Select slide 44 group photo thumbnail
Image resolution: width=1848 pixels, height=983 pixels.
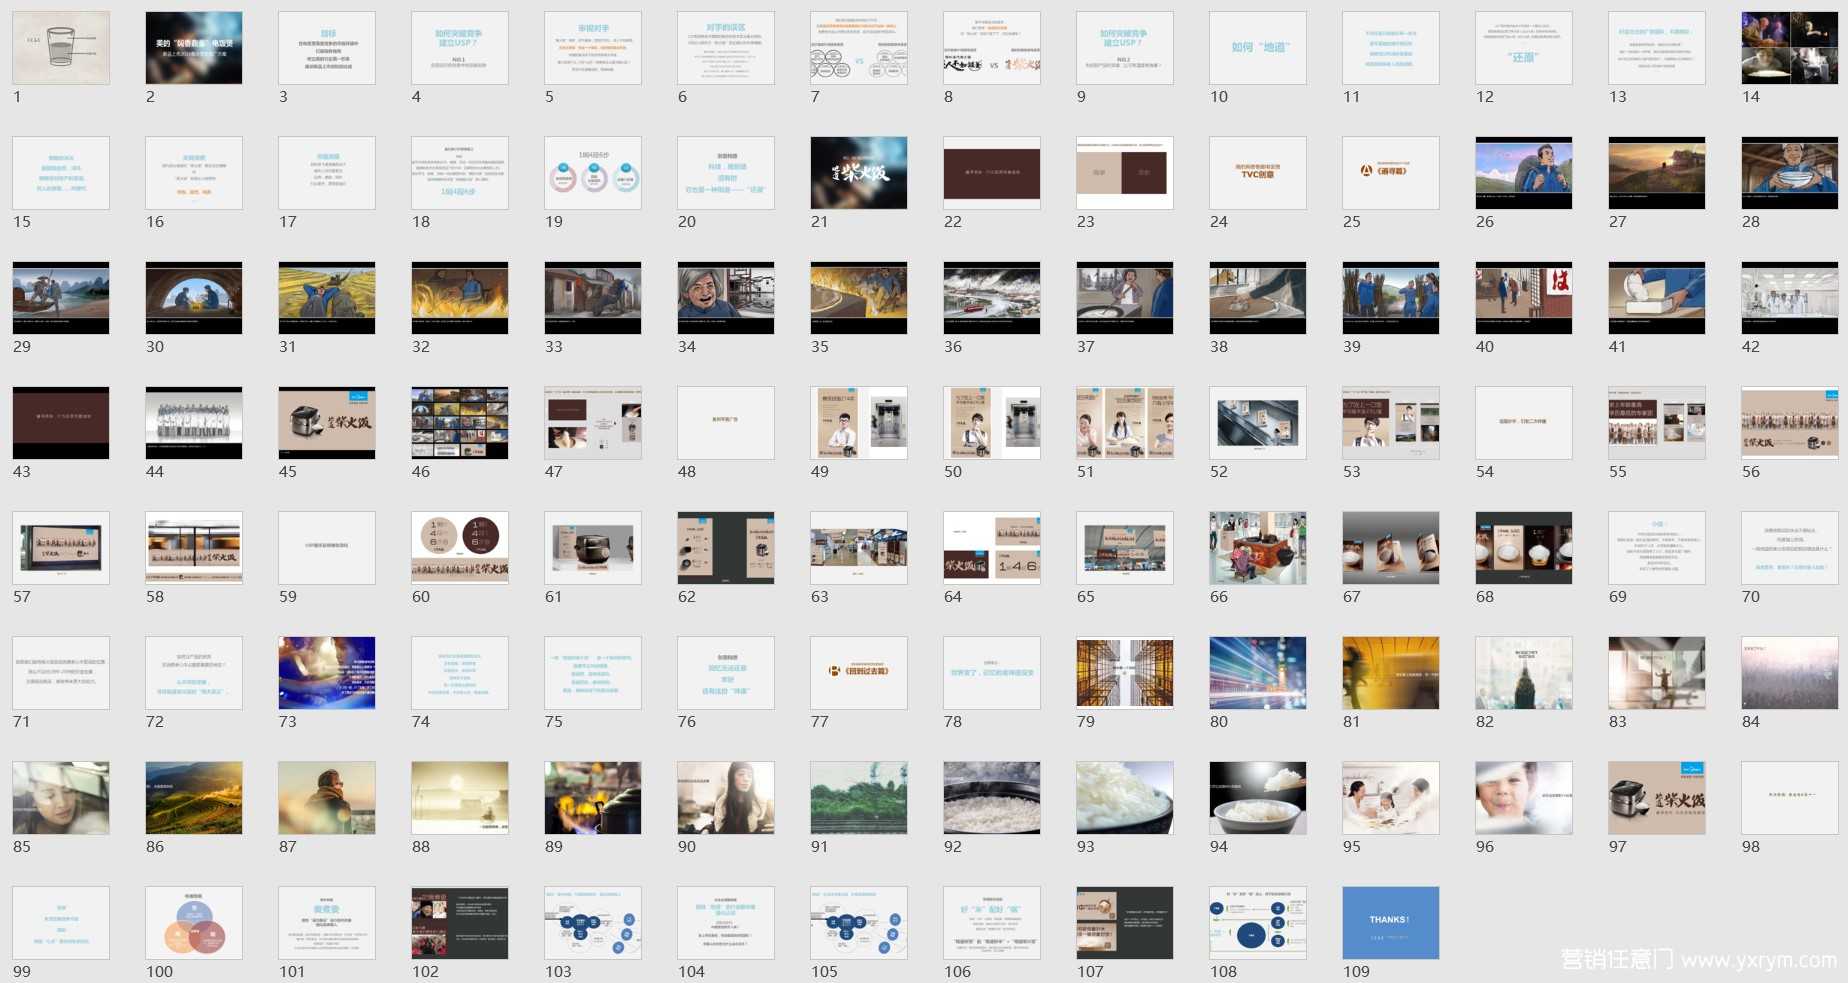coord(194,423)
